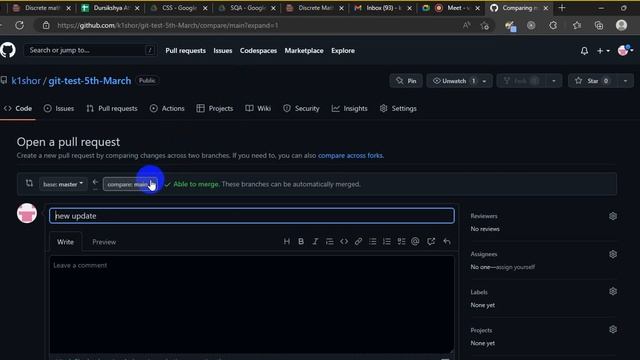Open Projects gear settings
Viewport: 640px width, 360px height.
pyautogui.click(x=613, y=329)
